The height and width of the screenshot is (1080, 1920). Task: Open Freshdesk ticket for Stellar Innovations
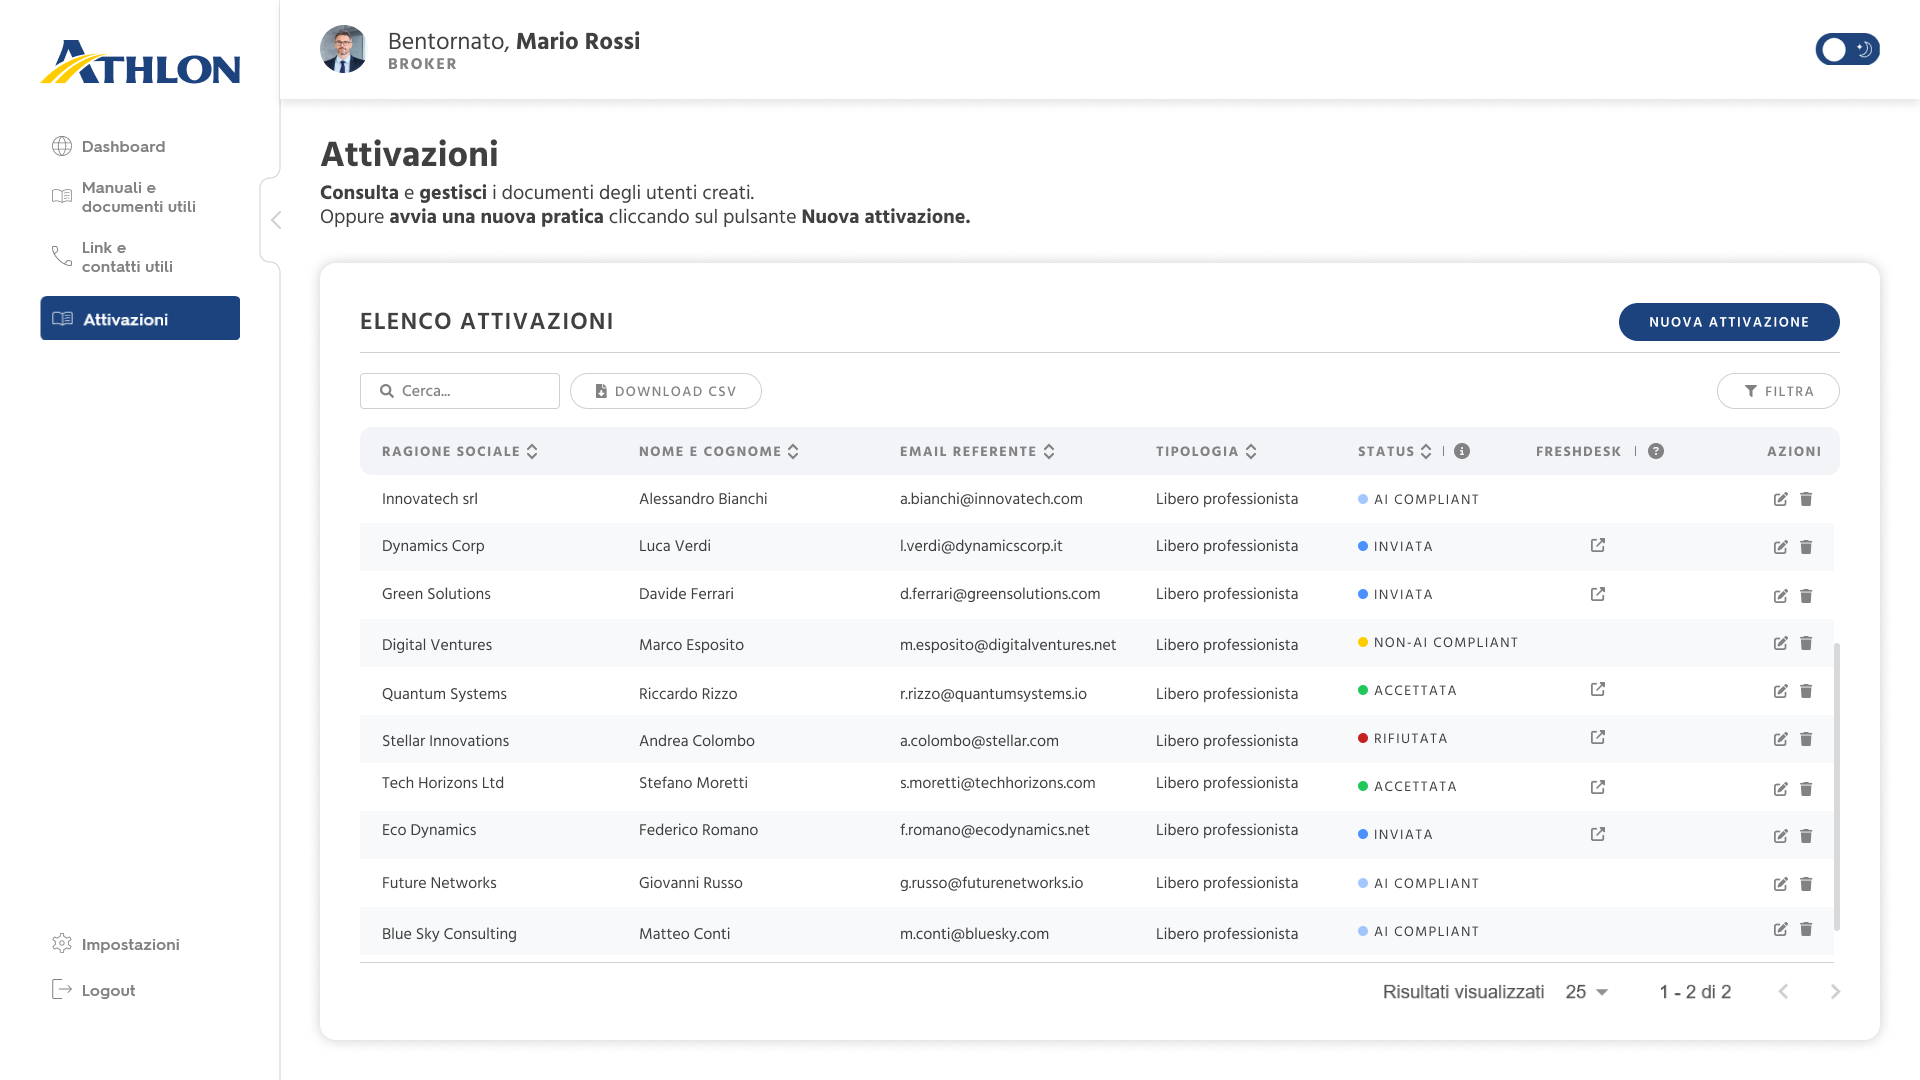tap(1598, 738)
